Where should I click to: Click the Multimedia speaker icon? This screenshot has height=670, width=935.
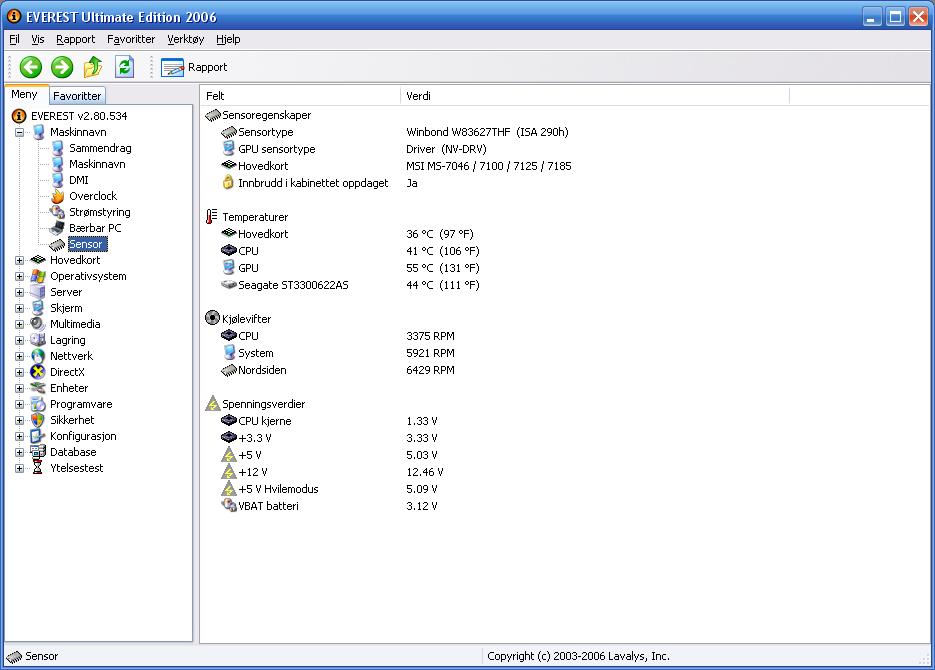click(x=38, y=324)
